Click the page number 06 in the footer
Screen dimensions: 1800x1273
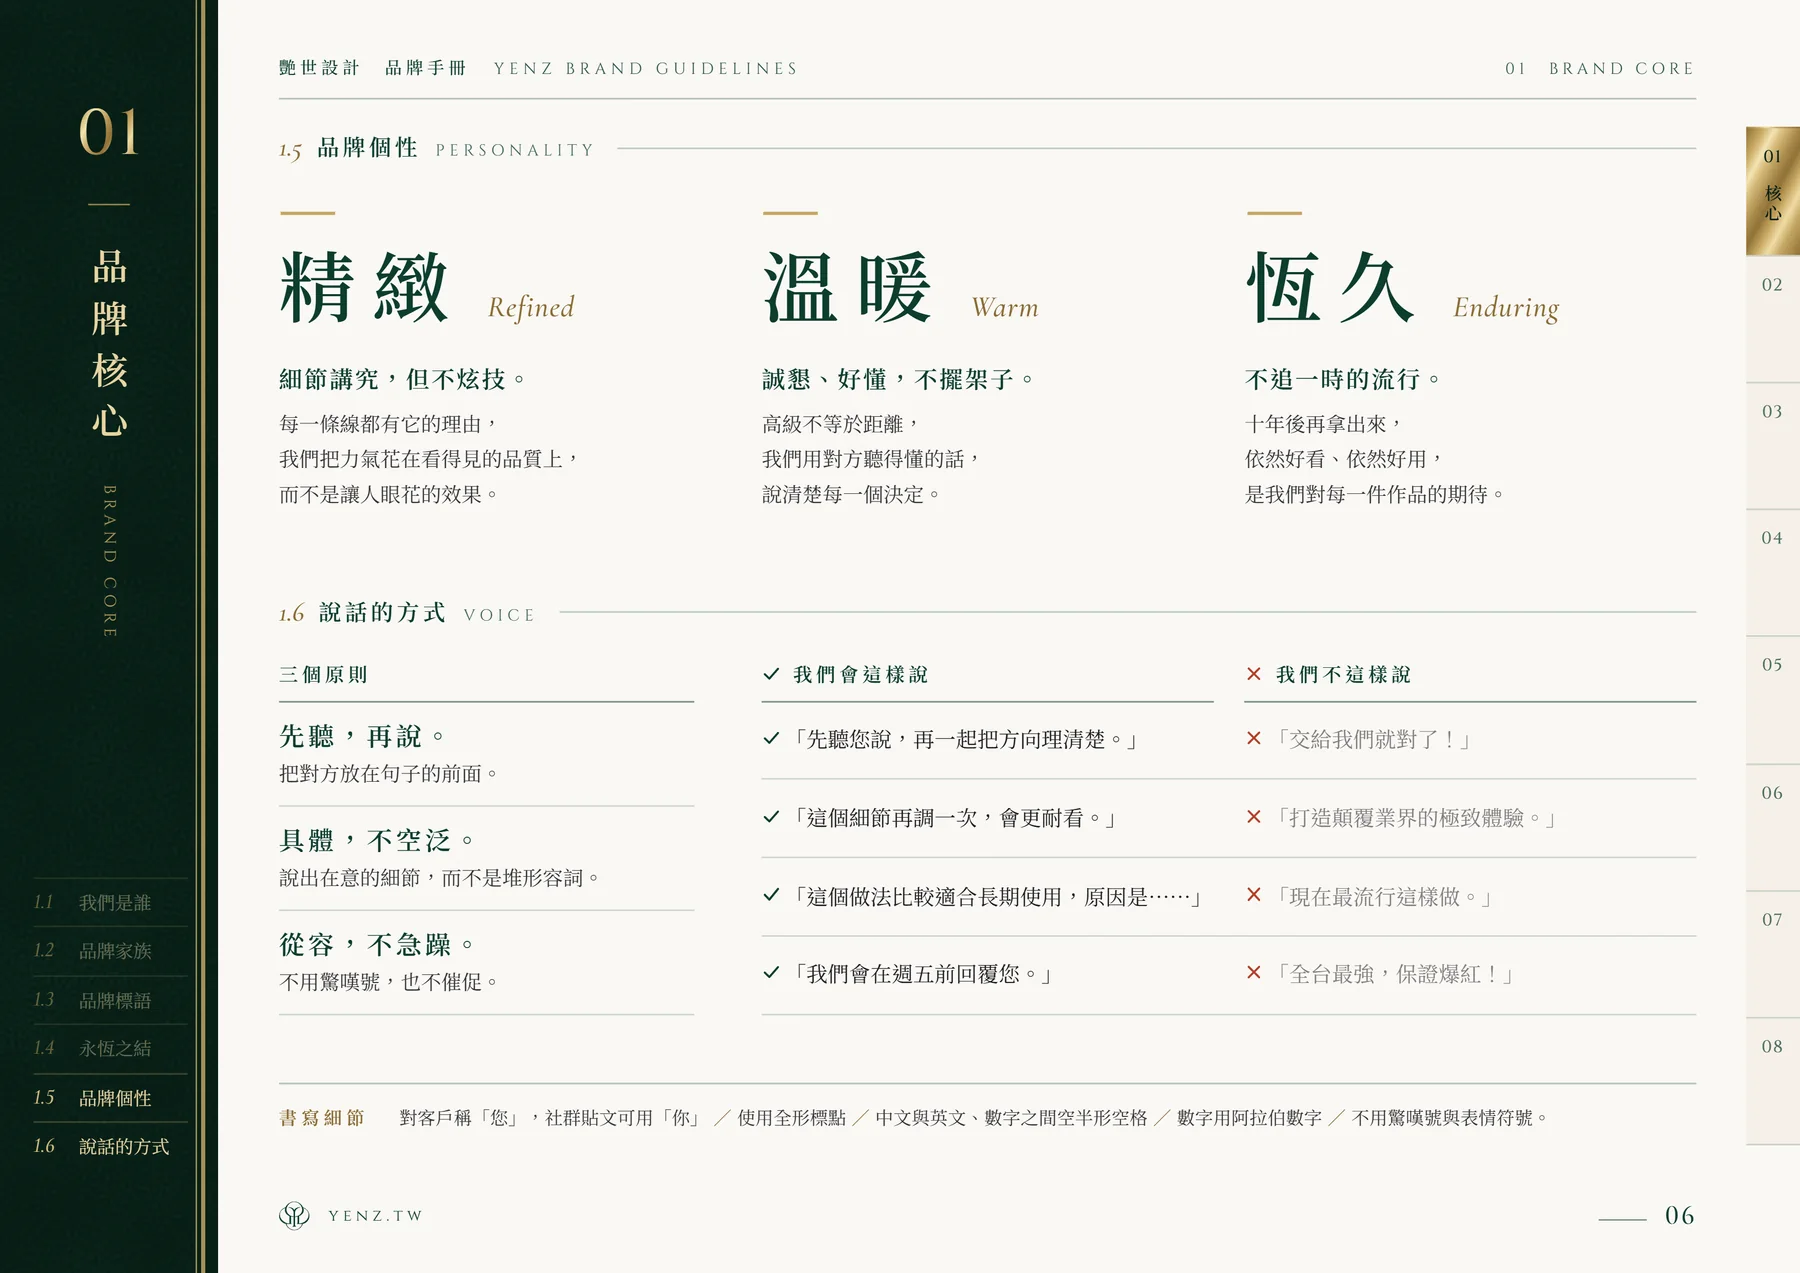tap(1679, 1215)
